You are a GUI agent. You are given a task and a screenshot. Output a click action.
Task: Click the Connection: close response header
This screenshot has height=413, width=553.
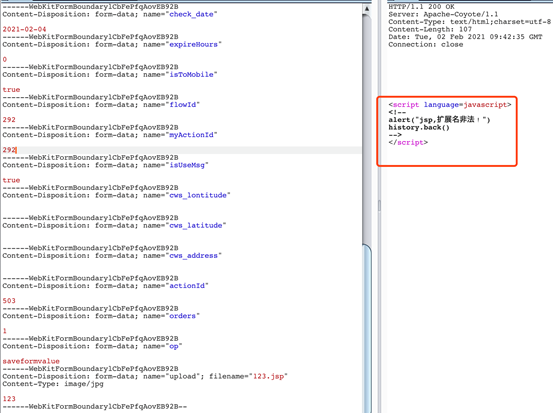pyautogui.click(x=426, y=44)
